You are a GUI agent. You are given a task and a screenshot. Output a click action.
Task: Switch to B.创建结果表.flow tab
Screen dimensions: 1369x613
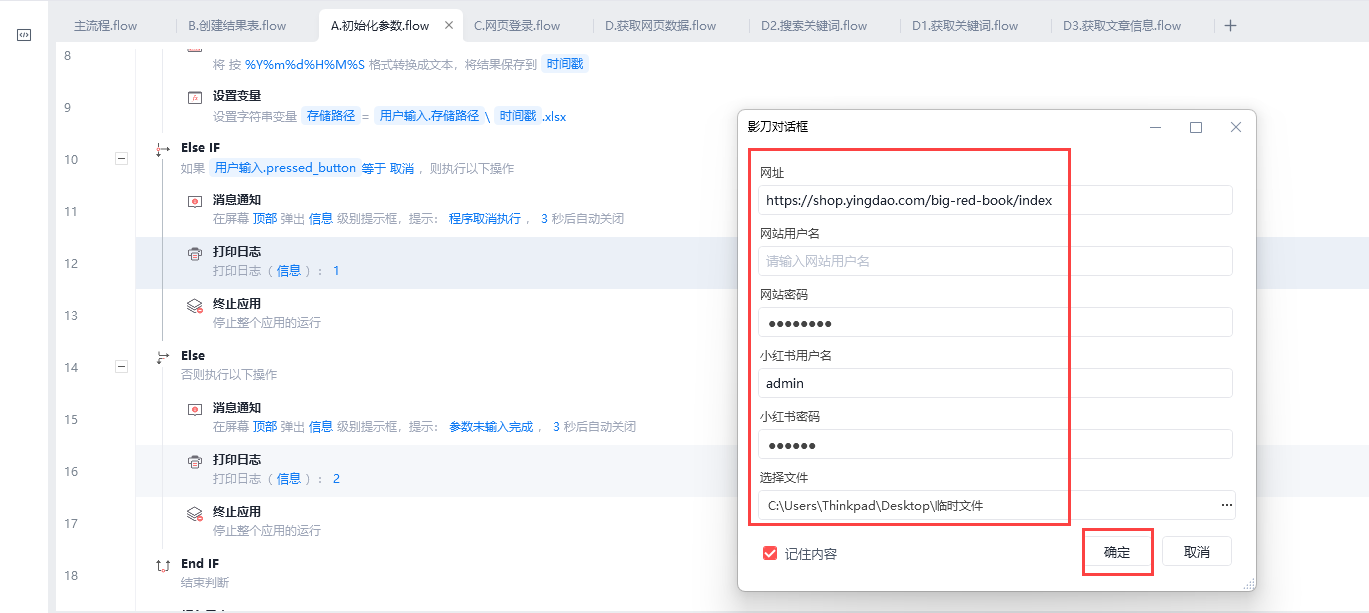(x=237, y=25)
